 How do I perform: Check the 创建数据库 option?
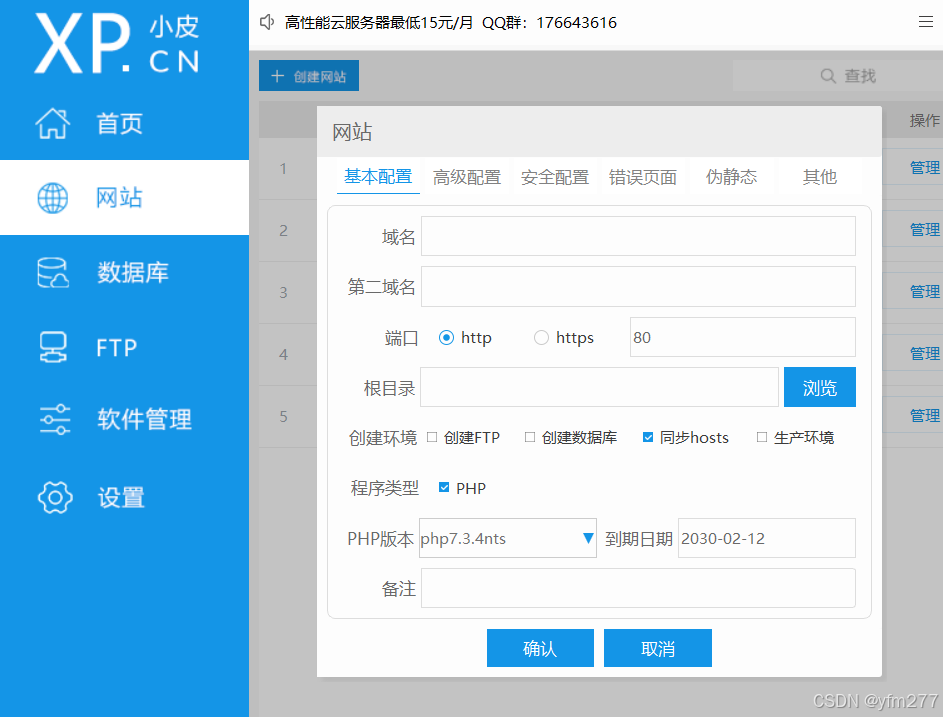530,437
